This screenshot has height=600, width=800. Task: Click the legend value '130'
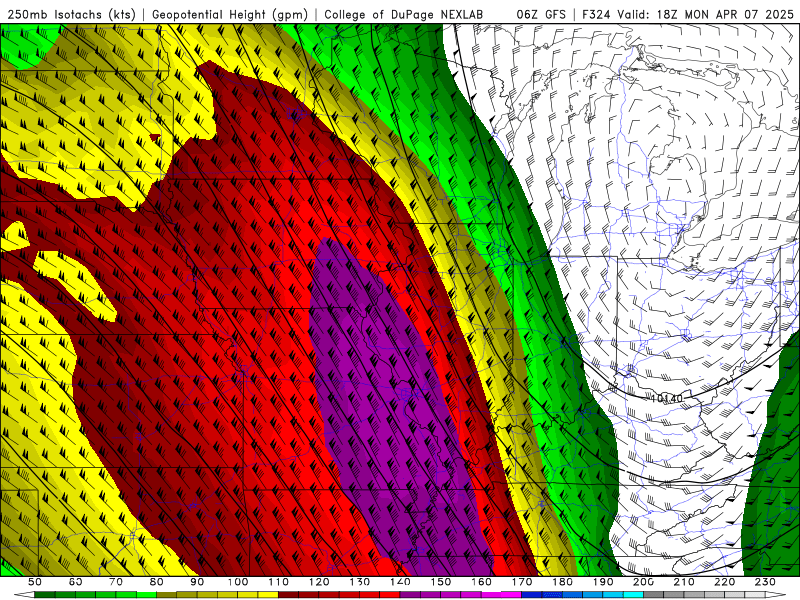point(359,582)
